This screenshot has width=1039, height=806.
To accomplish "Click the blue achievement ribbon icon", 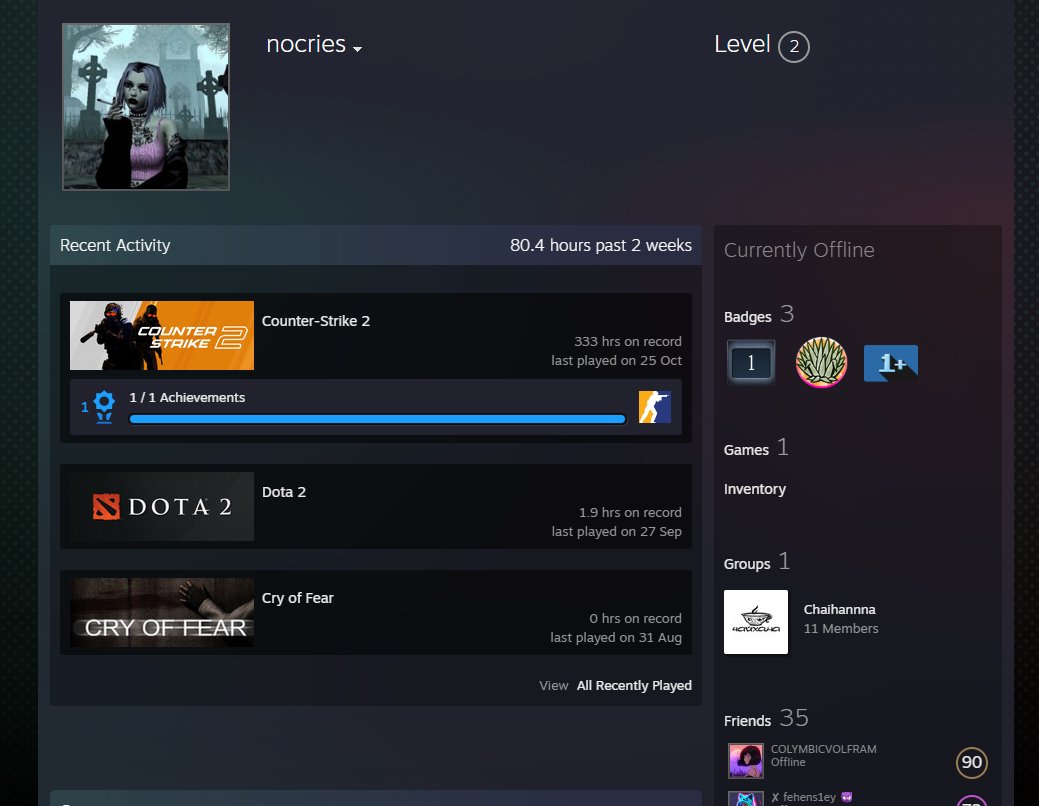I will tap(104, 406).
